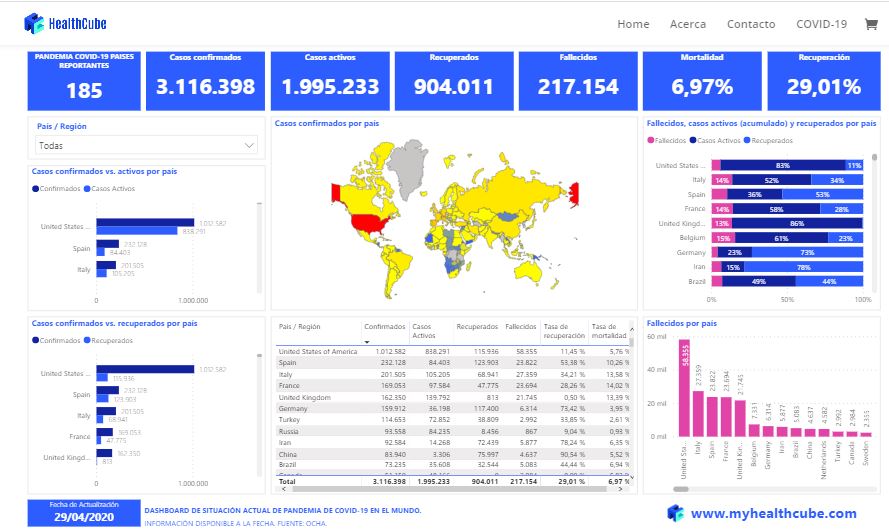Select the Recuperación card 29,01%
This screenshot has width=889, height=532.
(x=824, y=81)
